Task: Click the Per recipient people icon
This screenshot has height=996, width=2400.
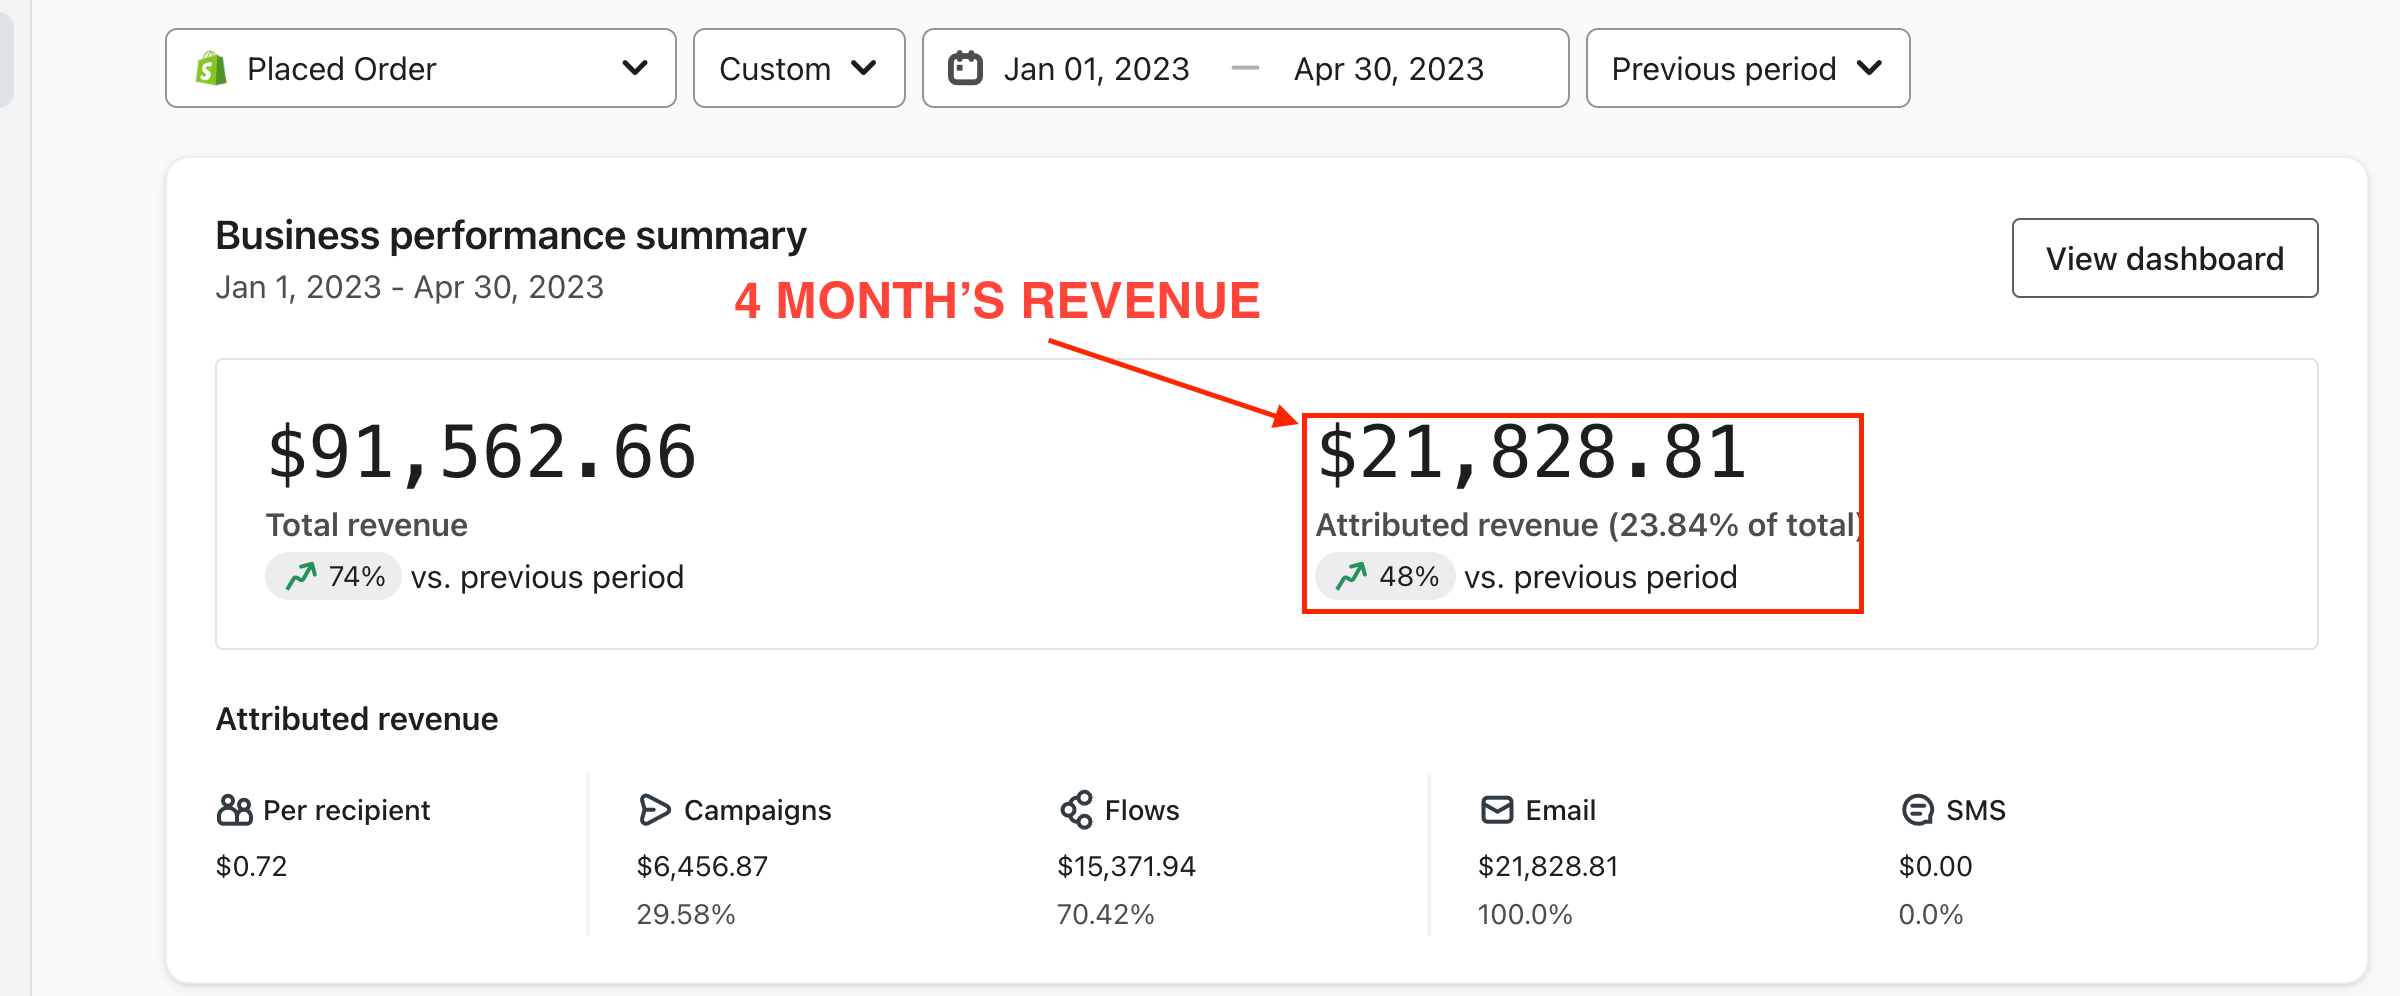Action: (234, 810)
